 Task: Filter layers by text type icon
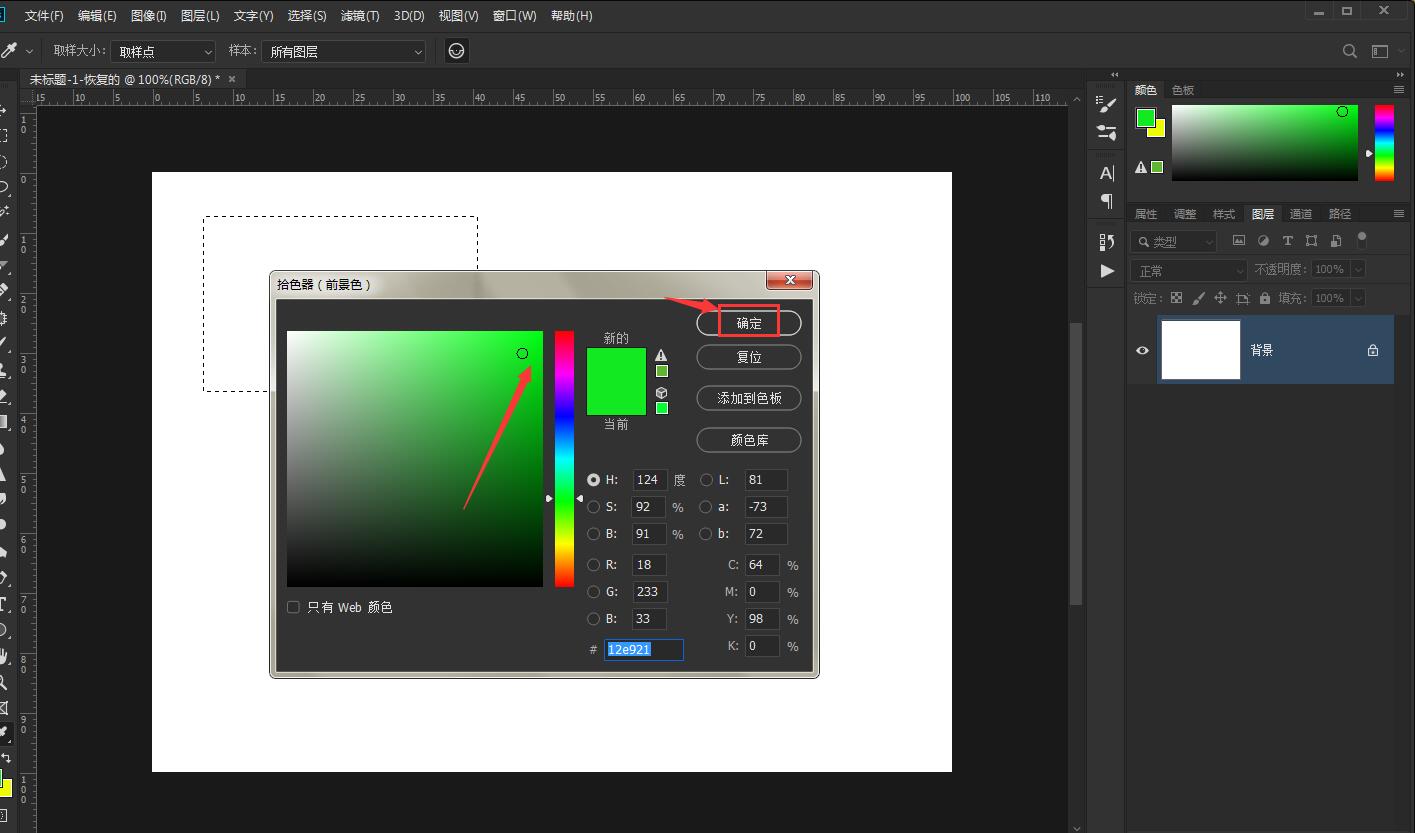pyautogui.click(x=1287, y=241)
